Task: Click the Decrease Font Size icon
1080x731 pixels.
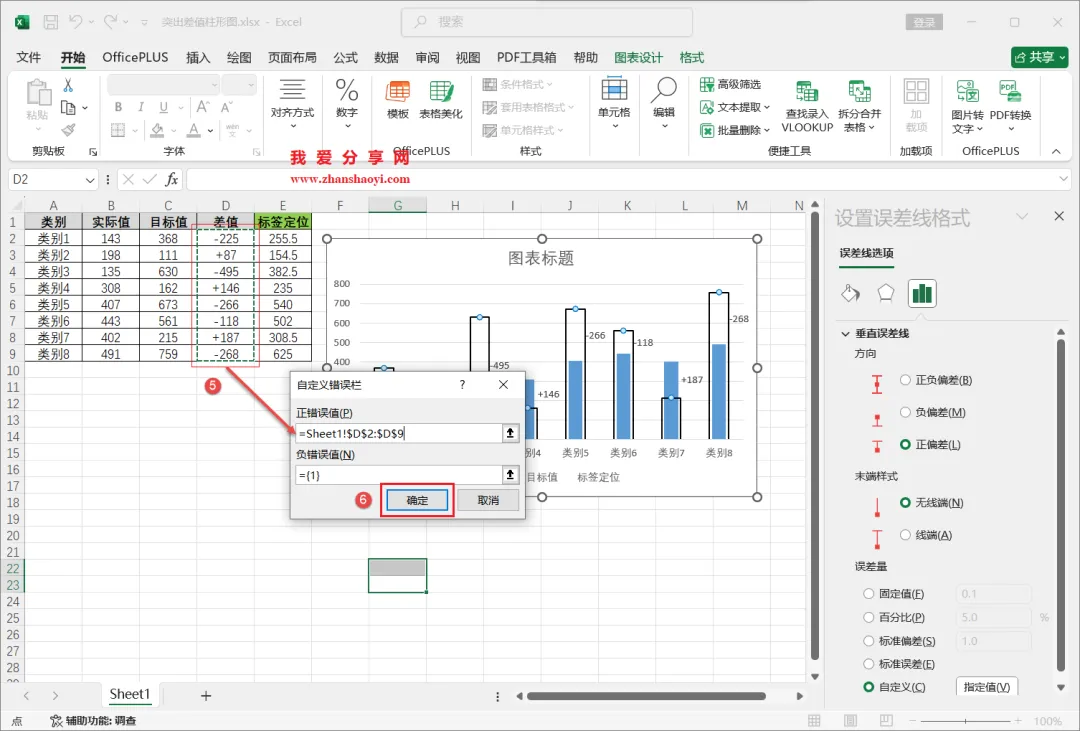Action: (x=227, y=107)
